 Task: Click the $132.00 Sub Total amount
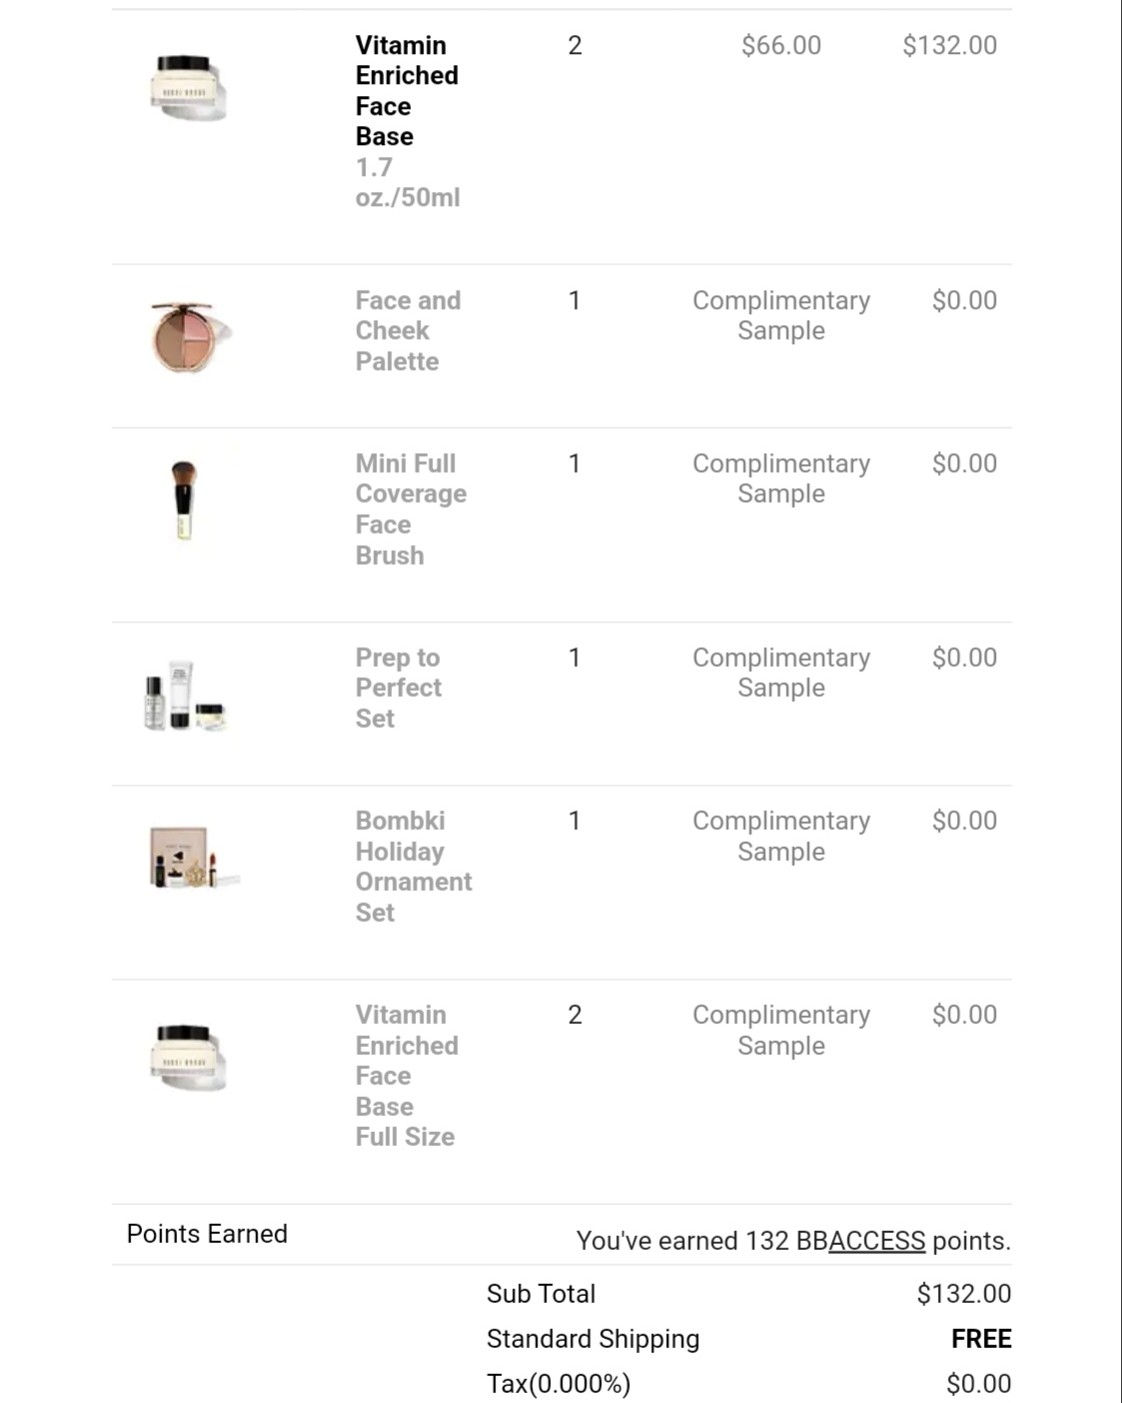coord(964,1294)
